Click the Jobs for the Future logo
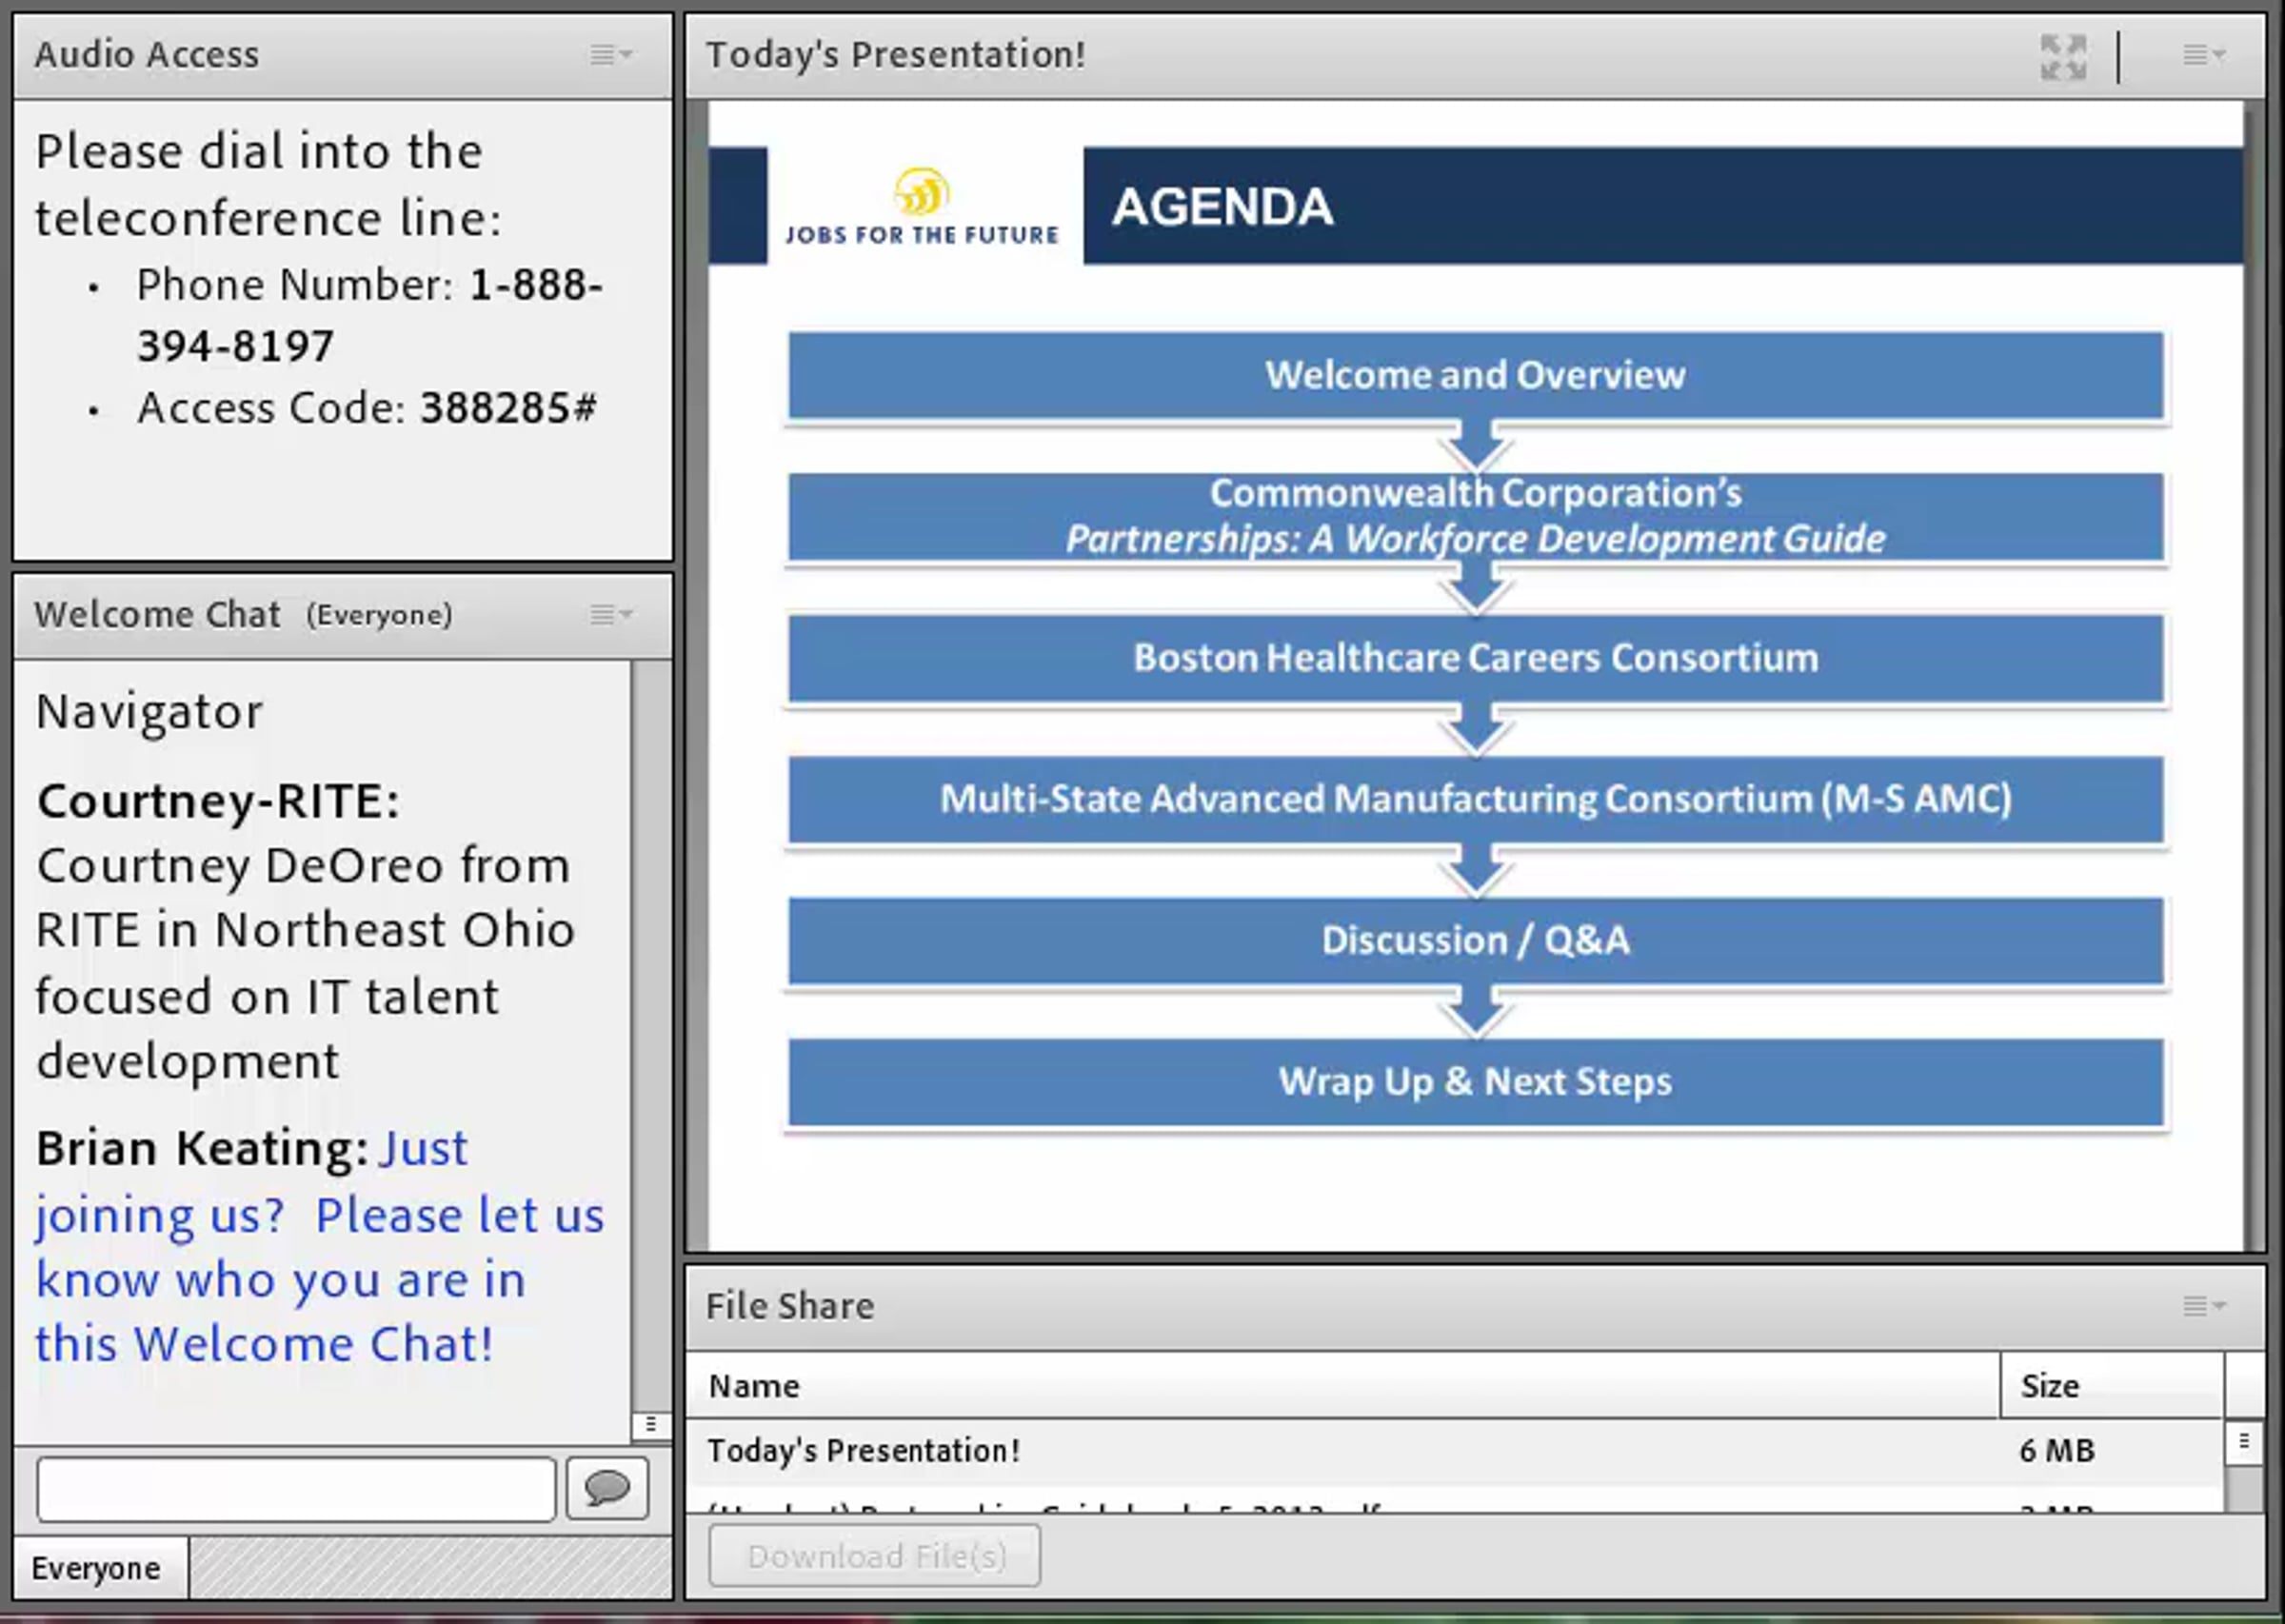Screen dimensions: 2285x1624 click(x=921, y=207)
